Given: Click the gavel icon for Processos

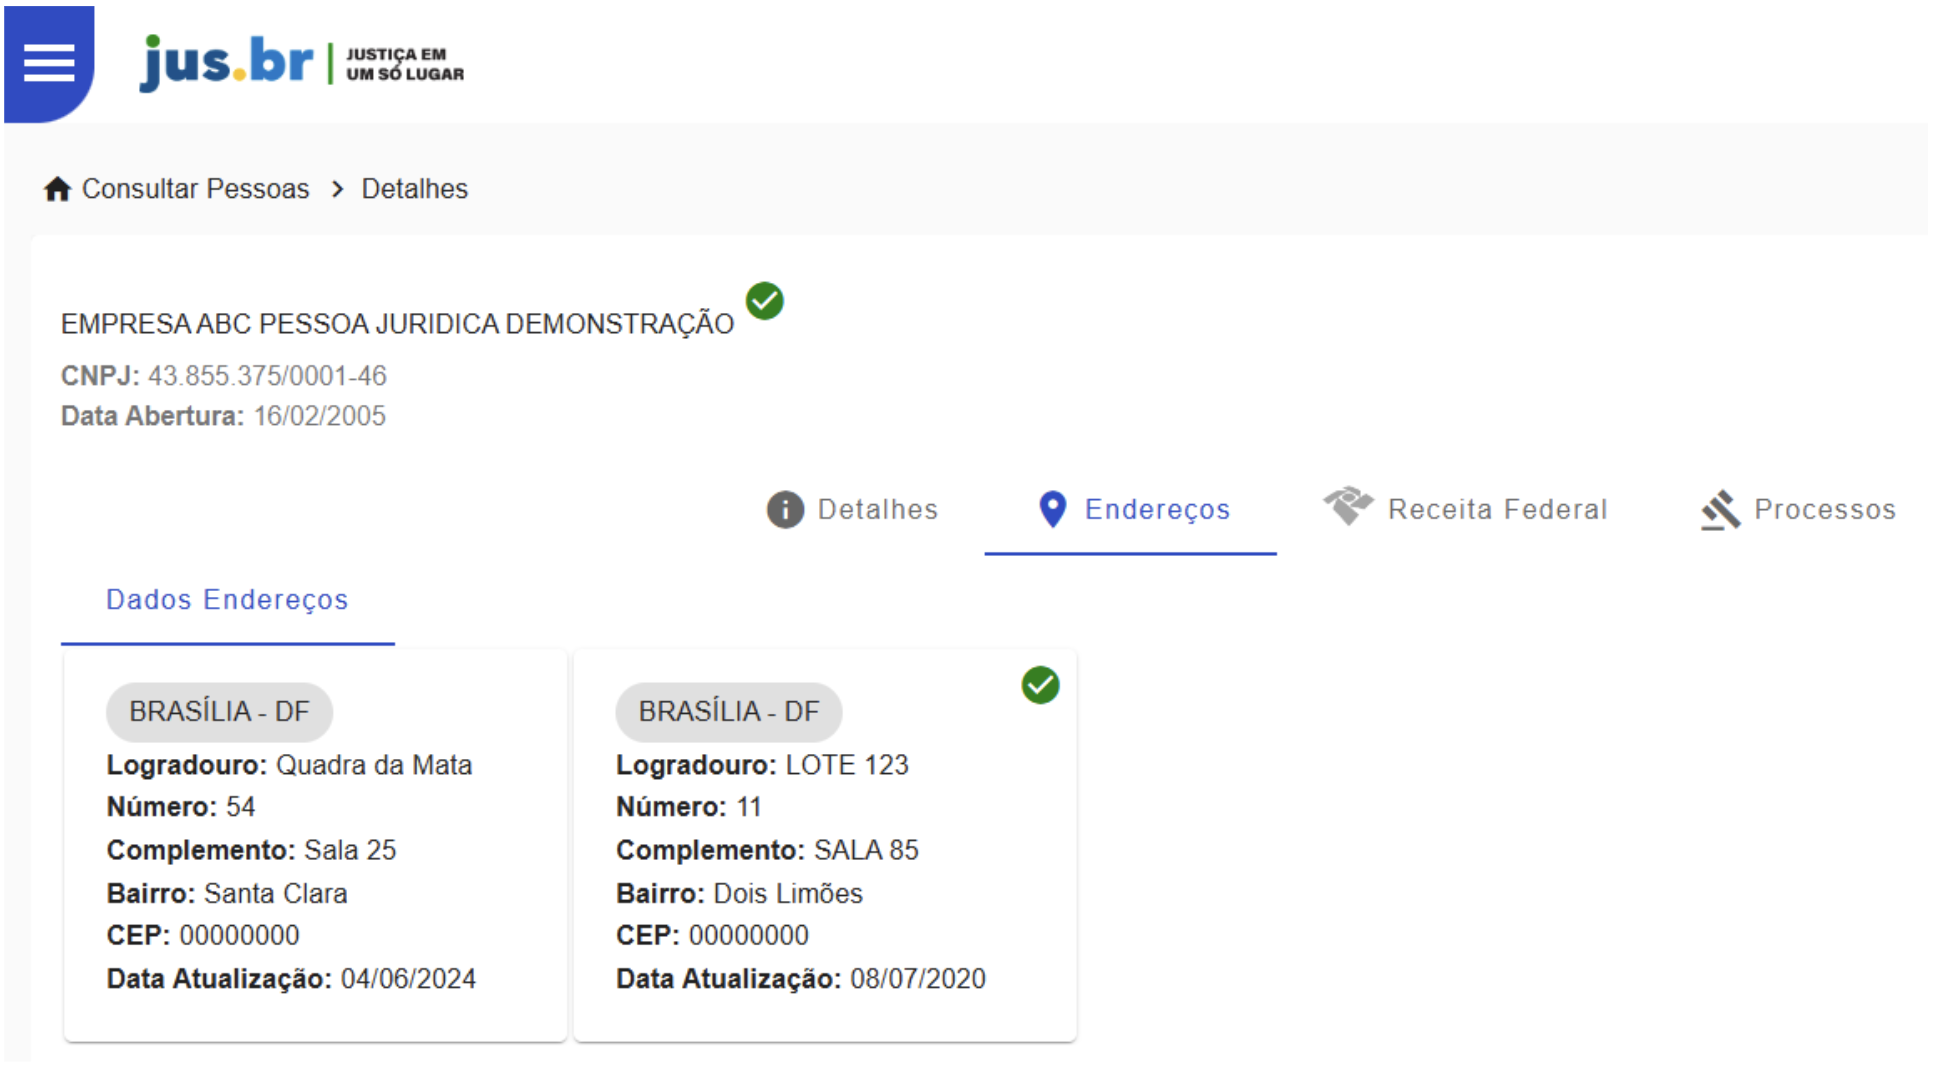Looking at the screenshot, I should click(x=1720, y=509).
